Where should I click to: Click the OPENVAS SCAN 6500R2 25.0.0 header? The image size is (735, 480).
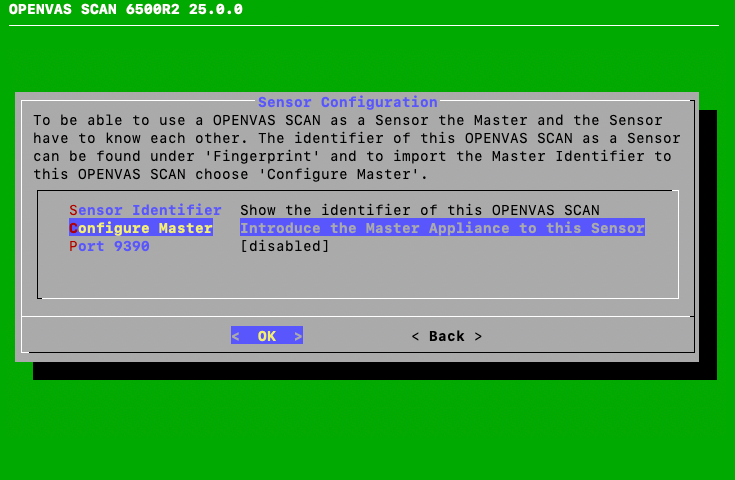click(x=125, y=10)
